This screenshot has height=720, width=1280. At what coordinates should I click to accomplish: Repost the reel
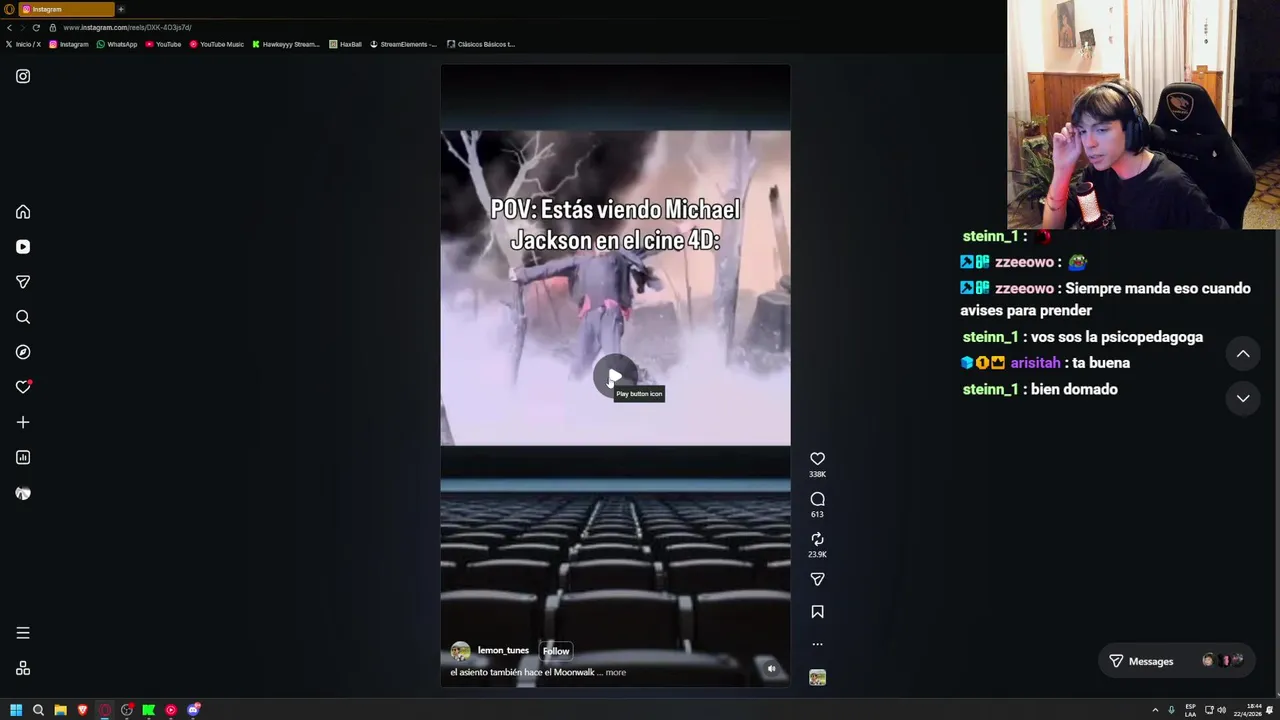(817, 539)
